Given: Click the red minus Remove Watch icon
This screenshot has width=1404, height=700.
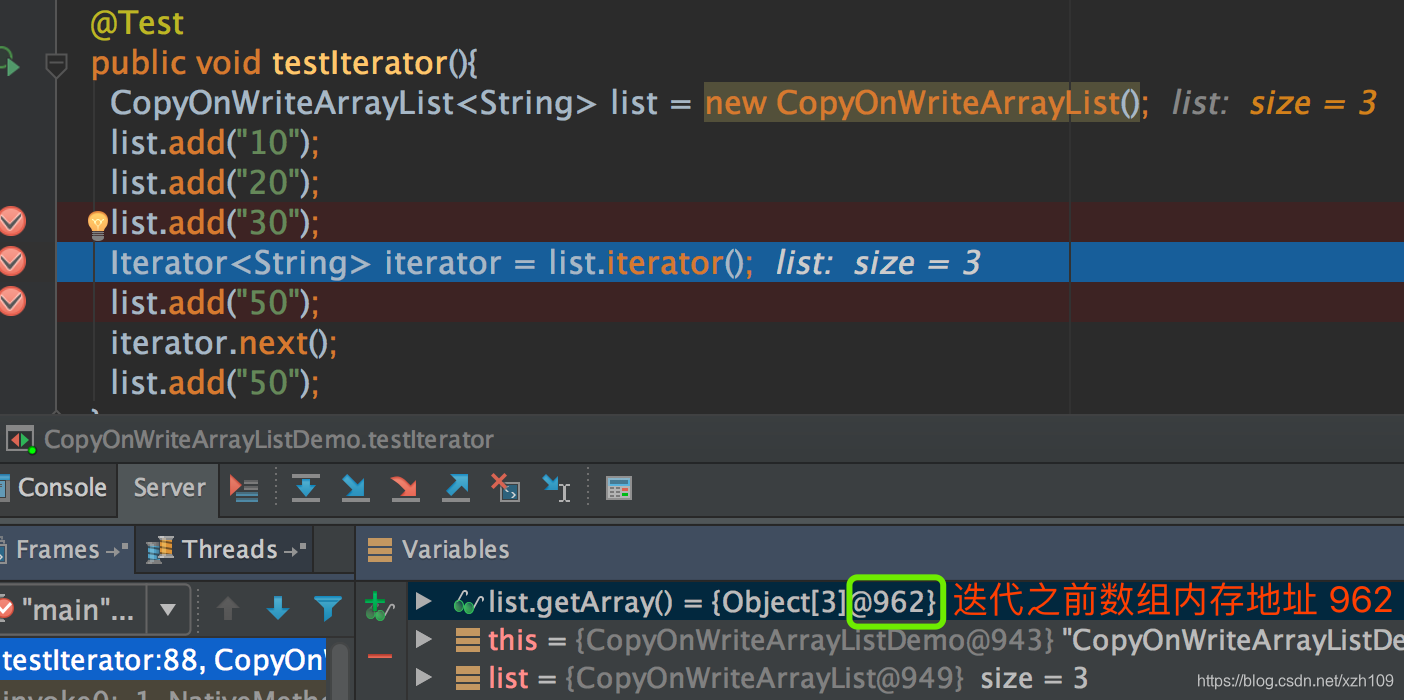Looking at the screenshot, I should 380,656.
